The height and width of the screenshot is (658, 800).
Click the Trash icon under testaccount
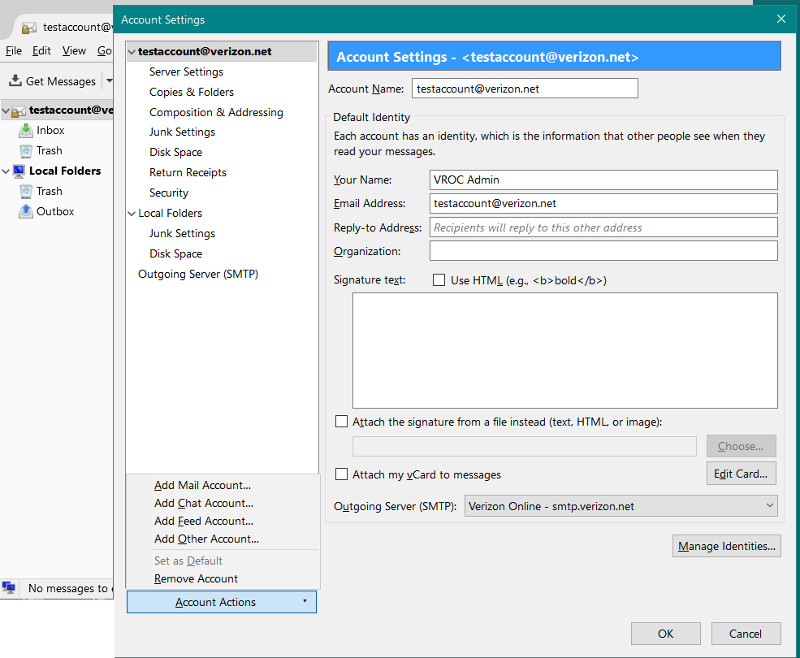26,151
